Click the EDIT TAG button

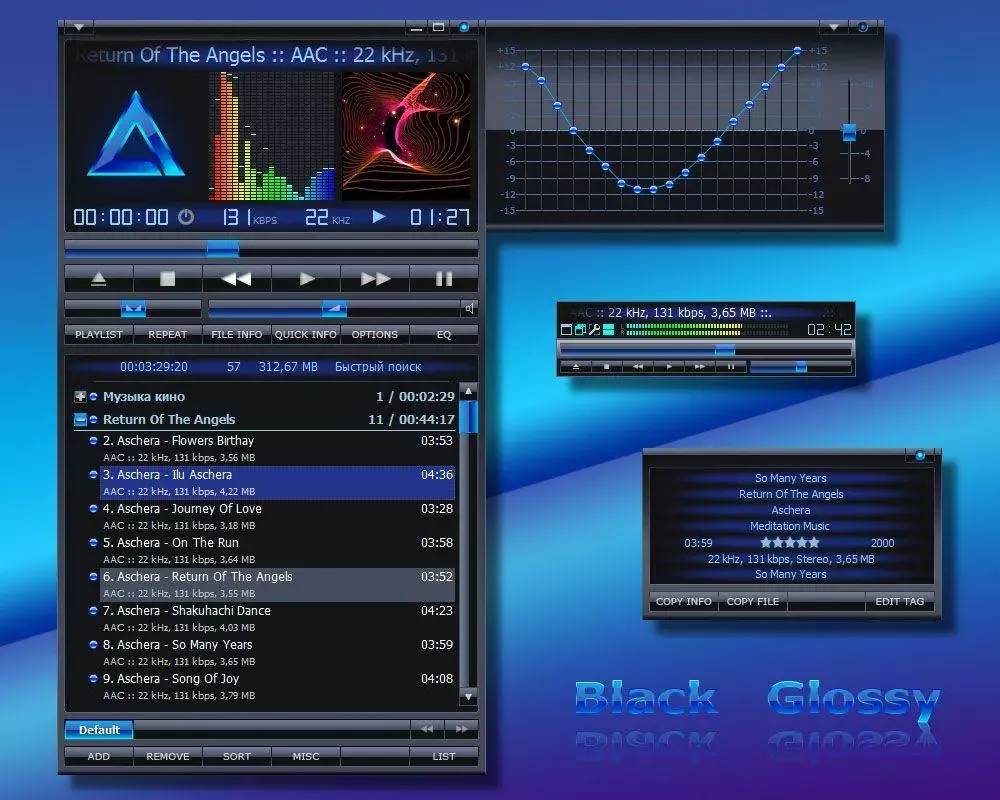click(x=900, y=602)
